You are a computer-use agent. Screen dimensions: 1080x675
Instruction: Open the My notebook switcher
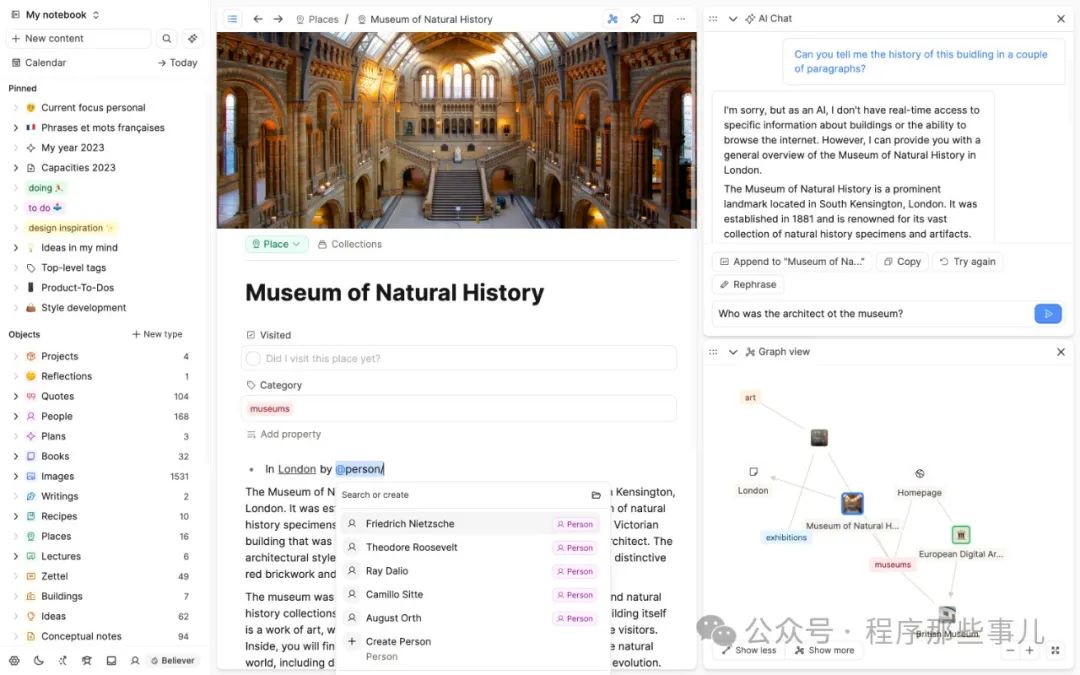coord(56,14)
